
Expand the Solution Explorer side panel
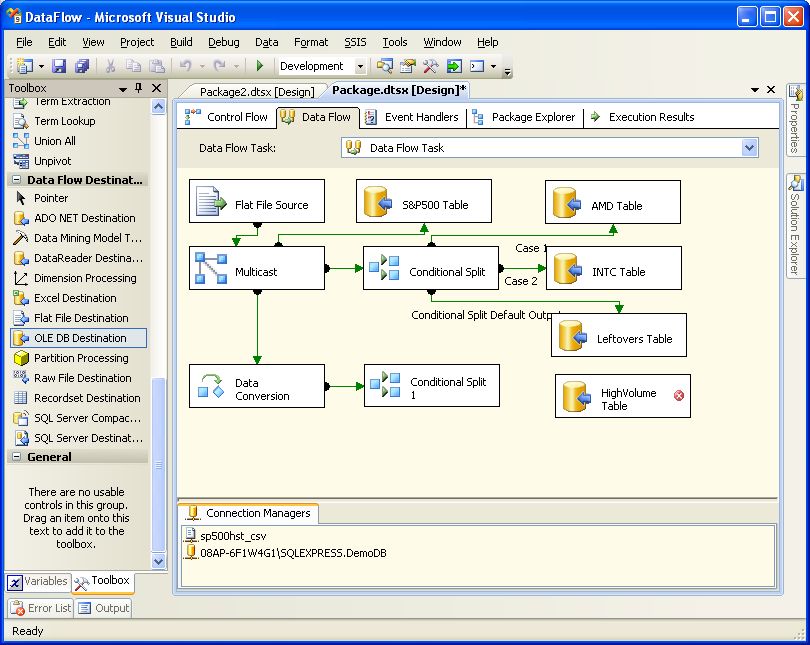795,225
